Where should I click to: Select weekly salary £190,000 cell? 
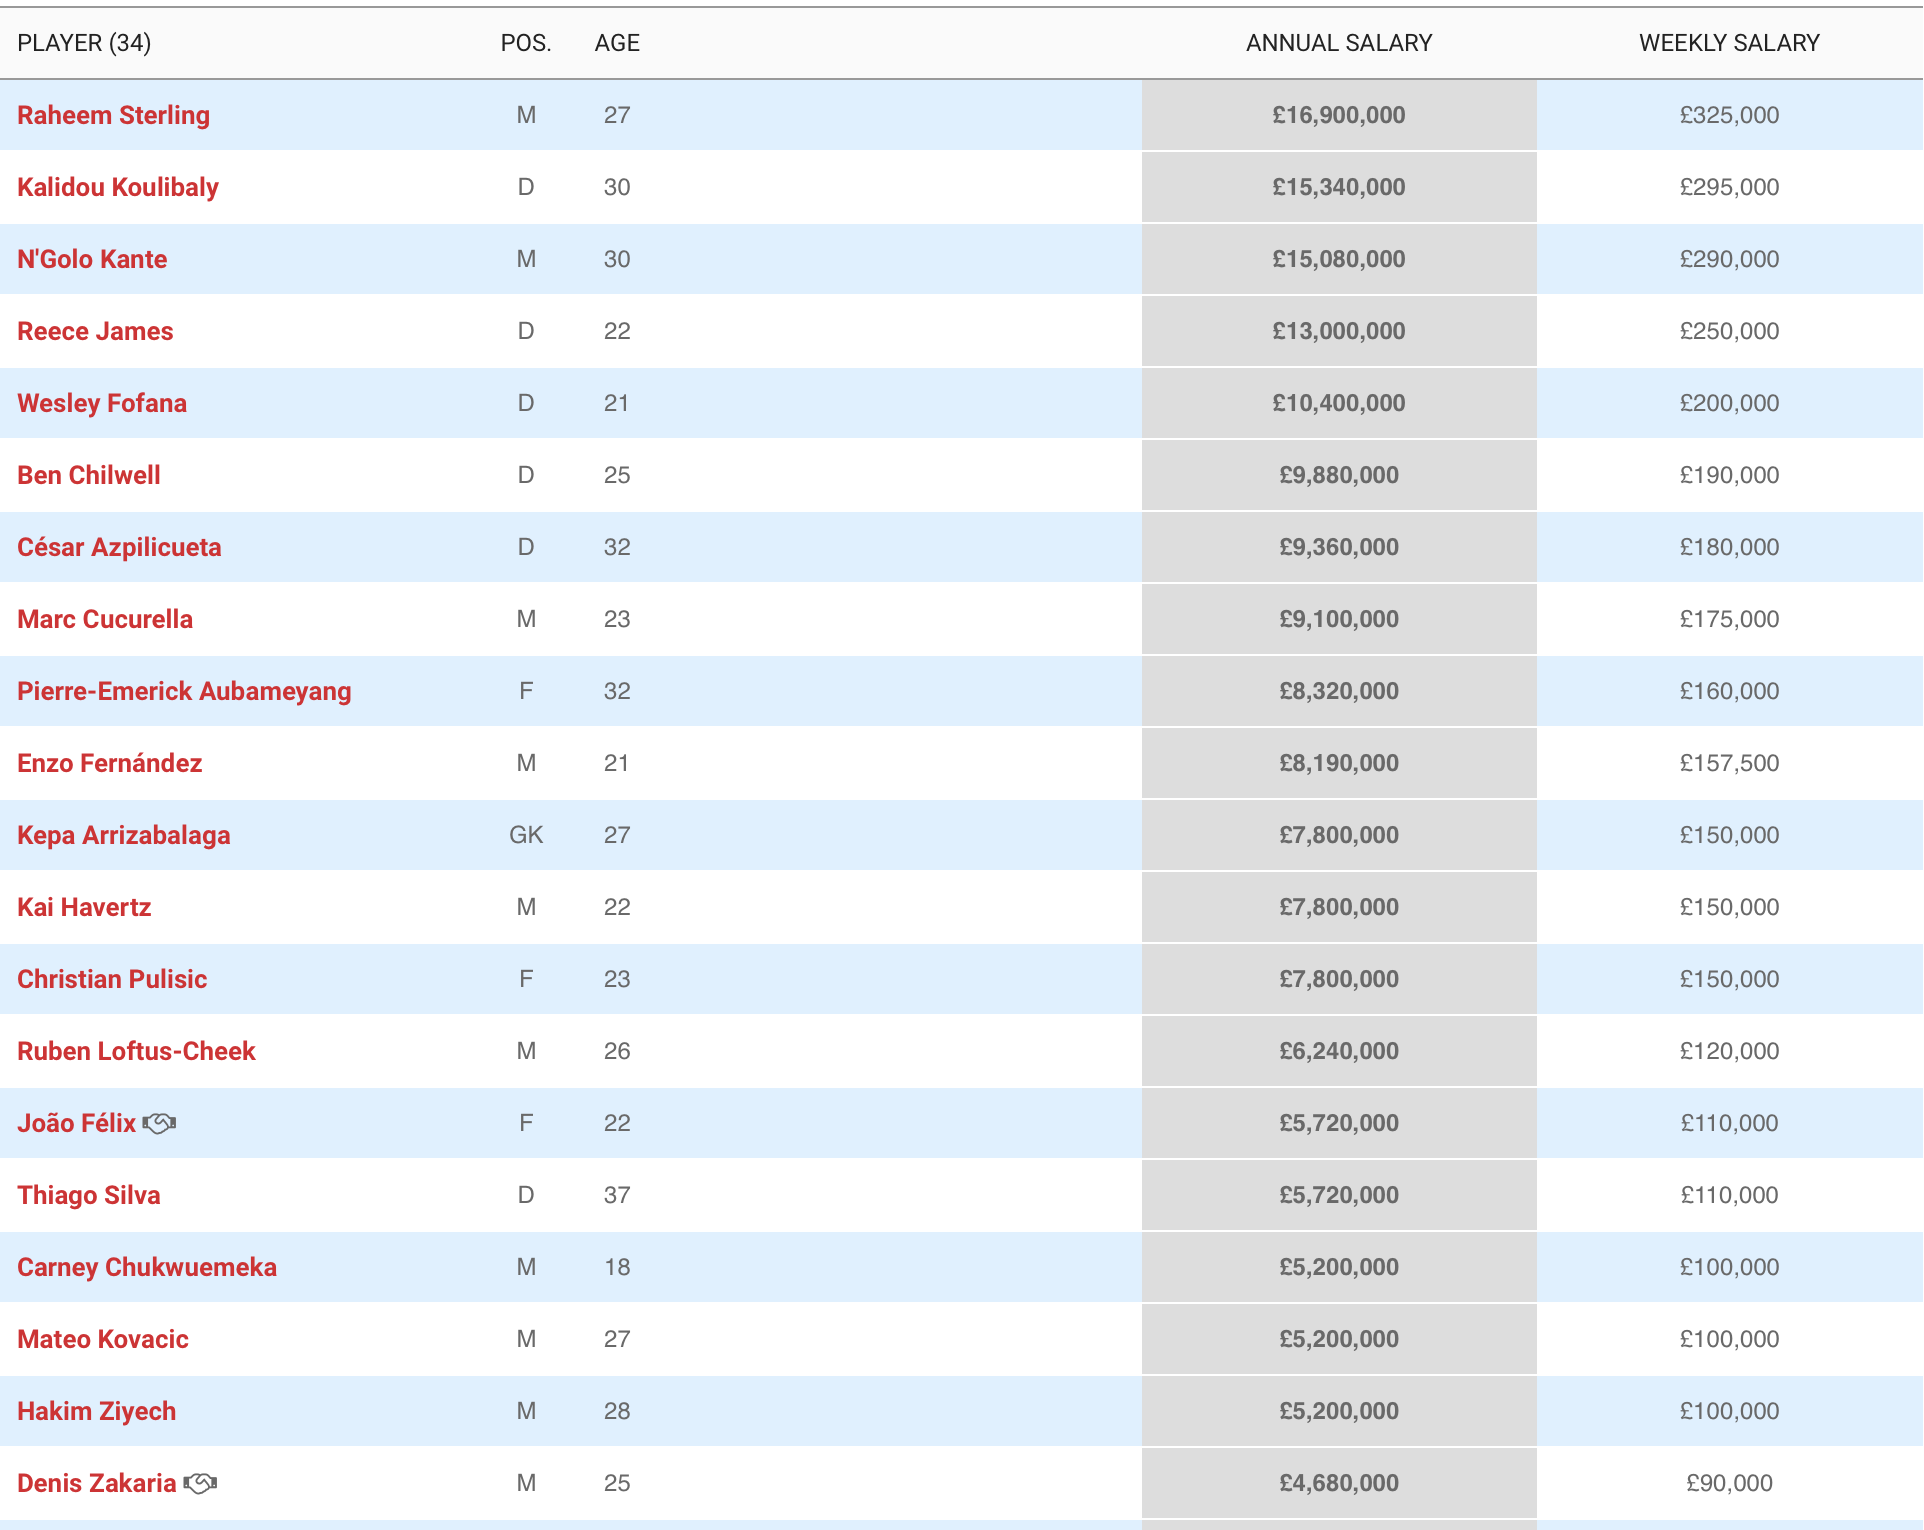(x=1729, y=475)
